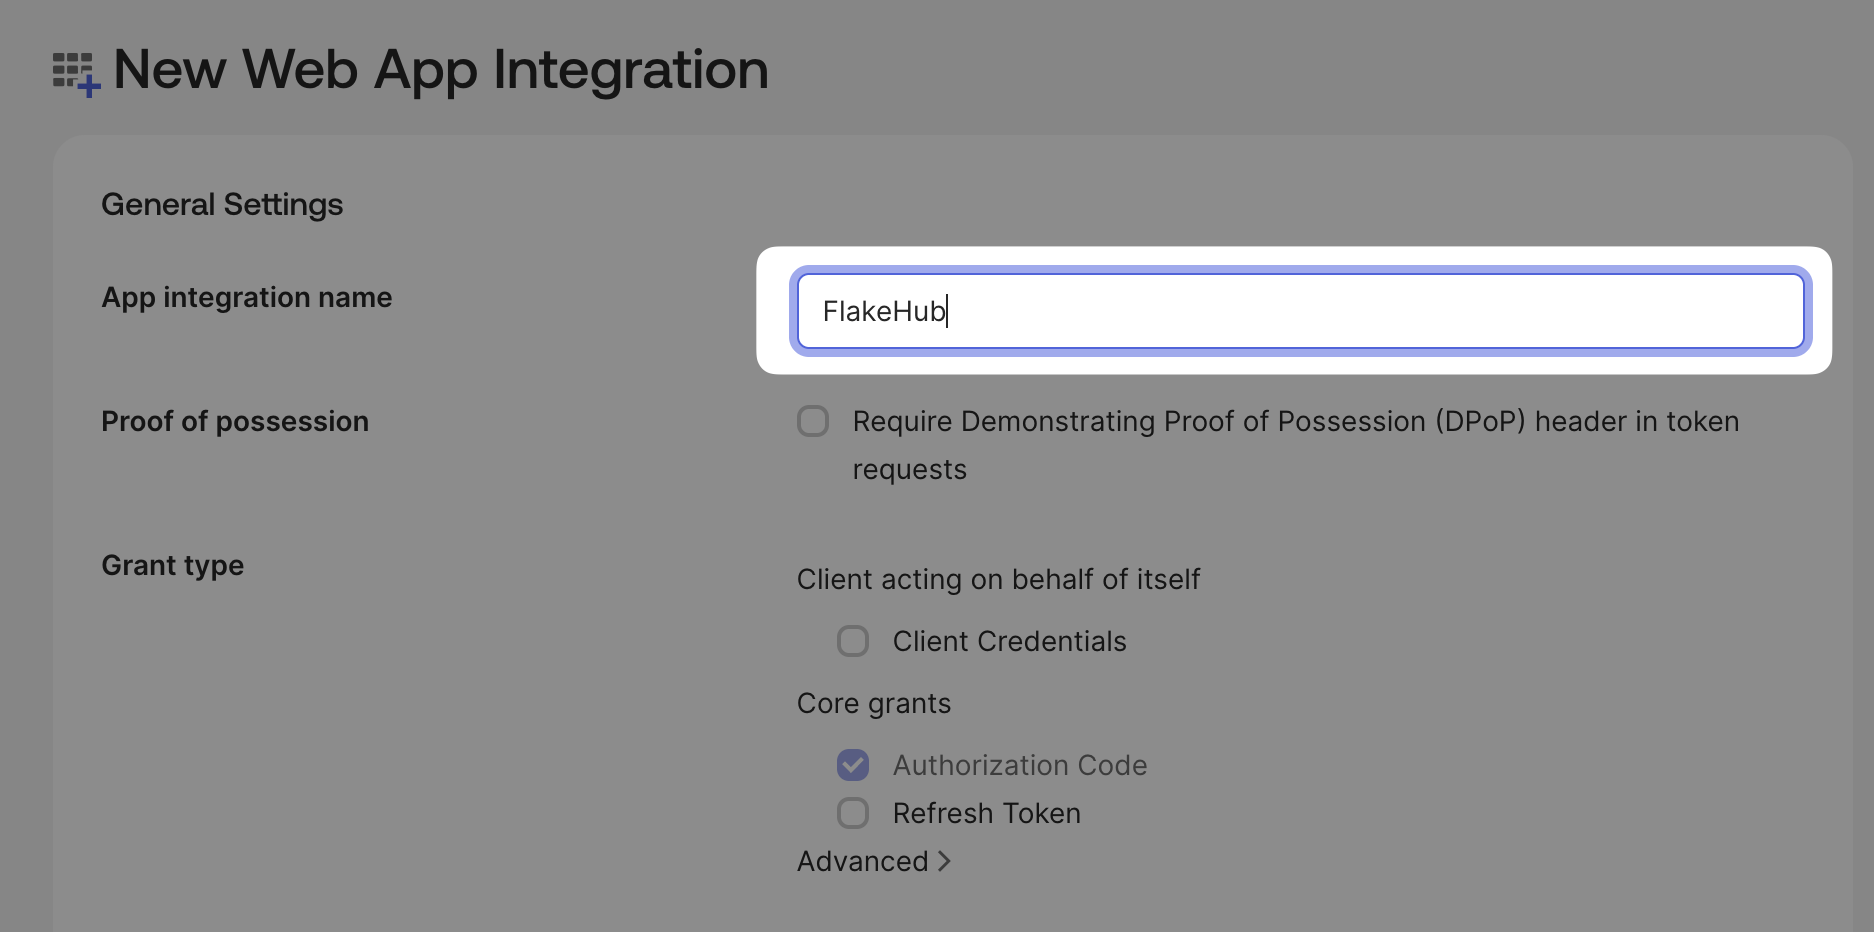Click the chevron next to Advanced
Screen dimensions: 1874x932
pos(944,861)
